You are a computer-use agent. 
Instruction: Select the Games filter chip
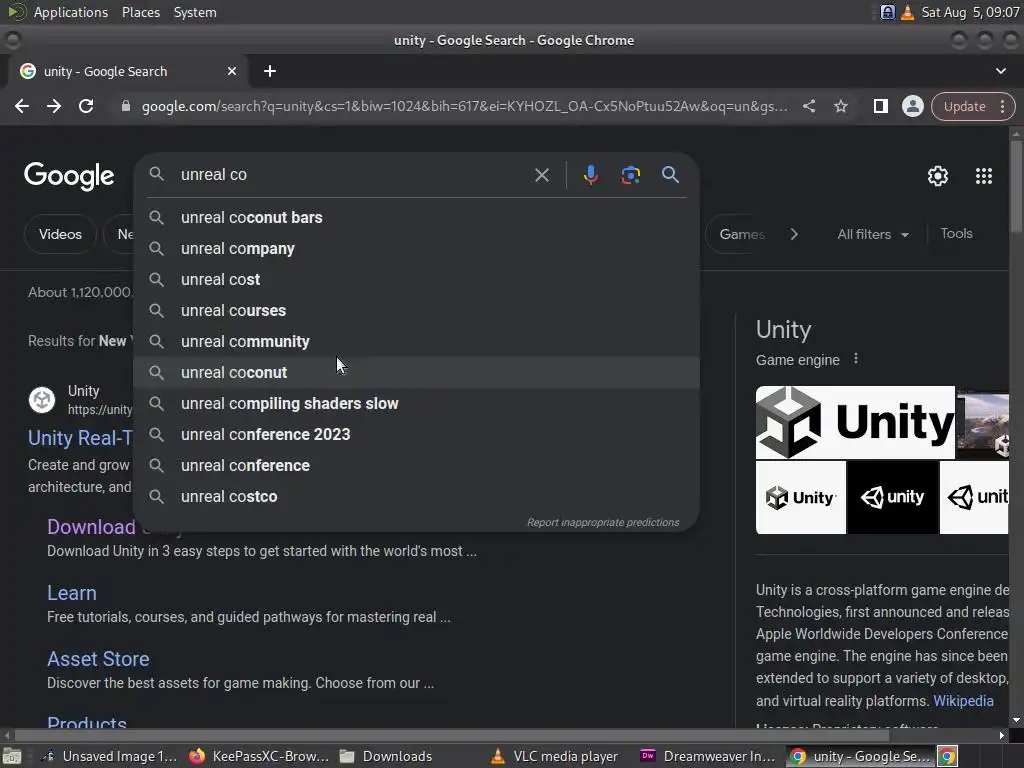click(x=742, y=234)
